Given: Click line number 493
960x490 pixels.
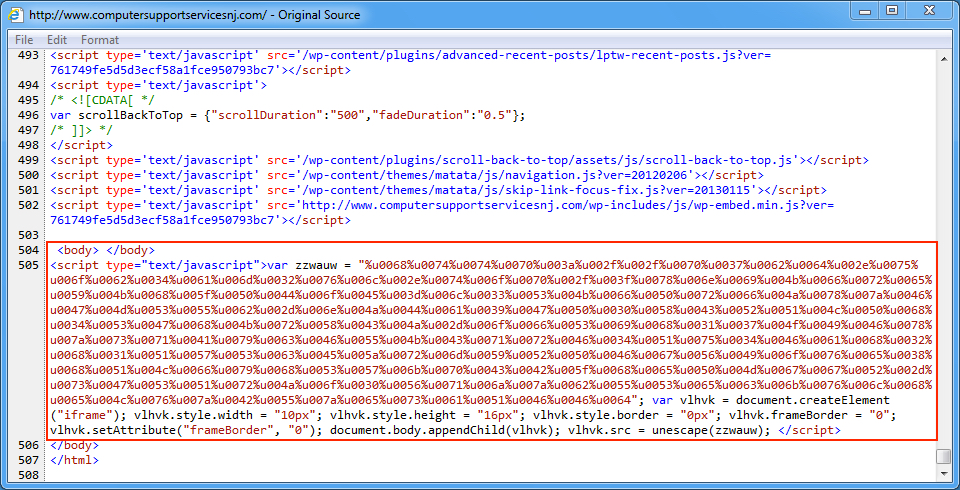Looking at the screenshot, I should 28,55.
